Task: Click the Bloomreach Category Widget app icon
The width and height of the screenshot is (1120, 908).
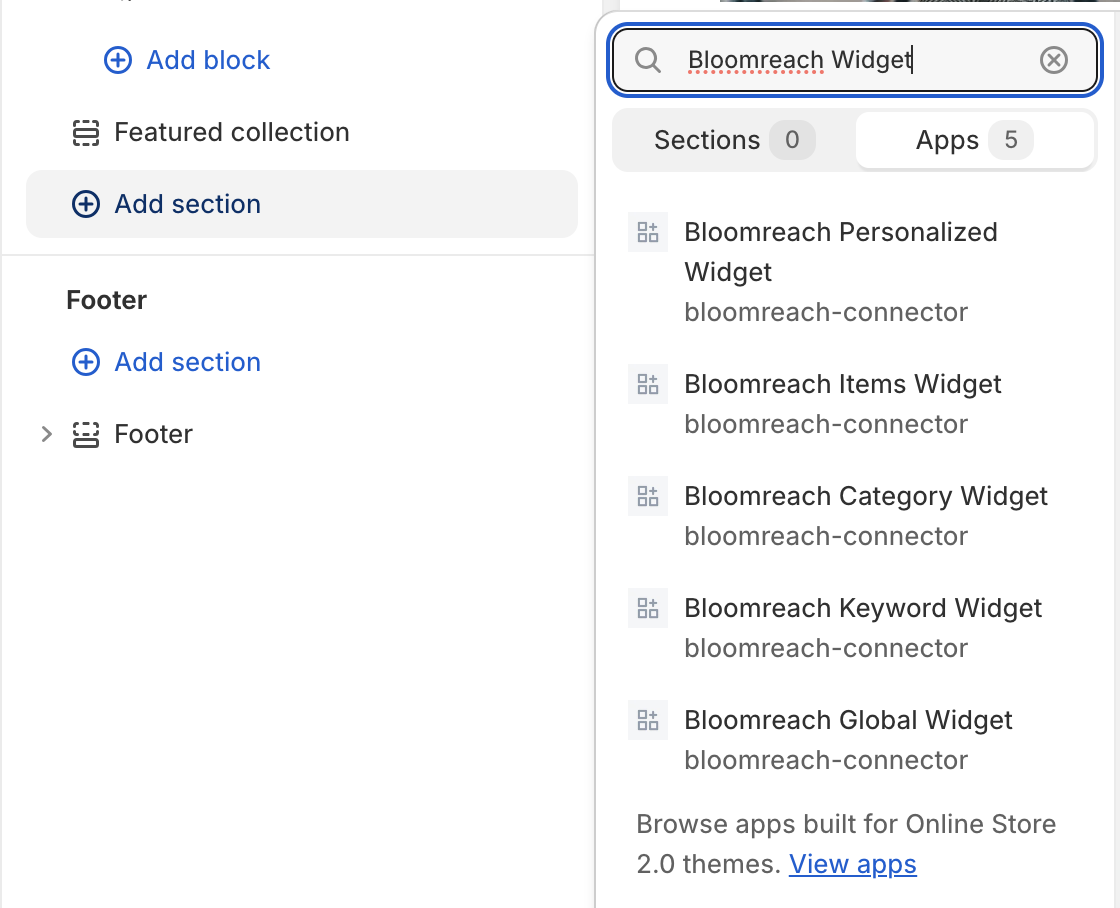Action: pyautogui.click(x=648, y=497)
